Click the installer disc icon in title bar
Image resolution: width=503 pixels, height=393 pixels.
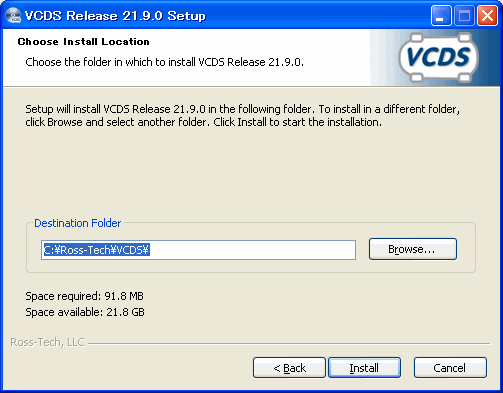(x=13, y=16)
